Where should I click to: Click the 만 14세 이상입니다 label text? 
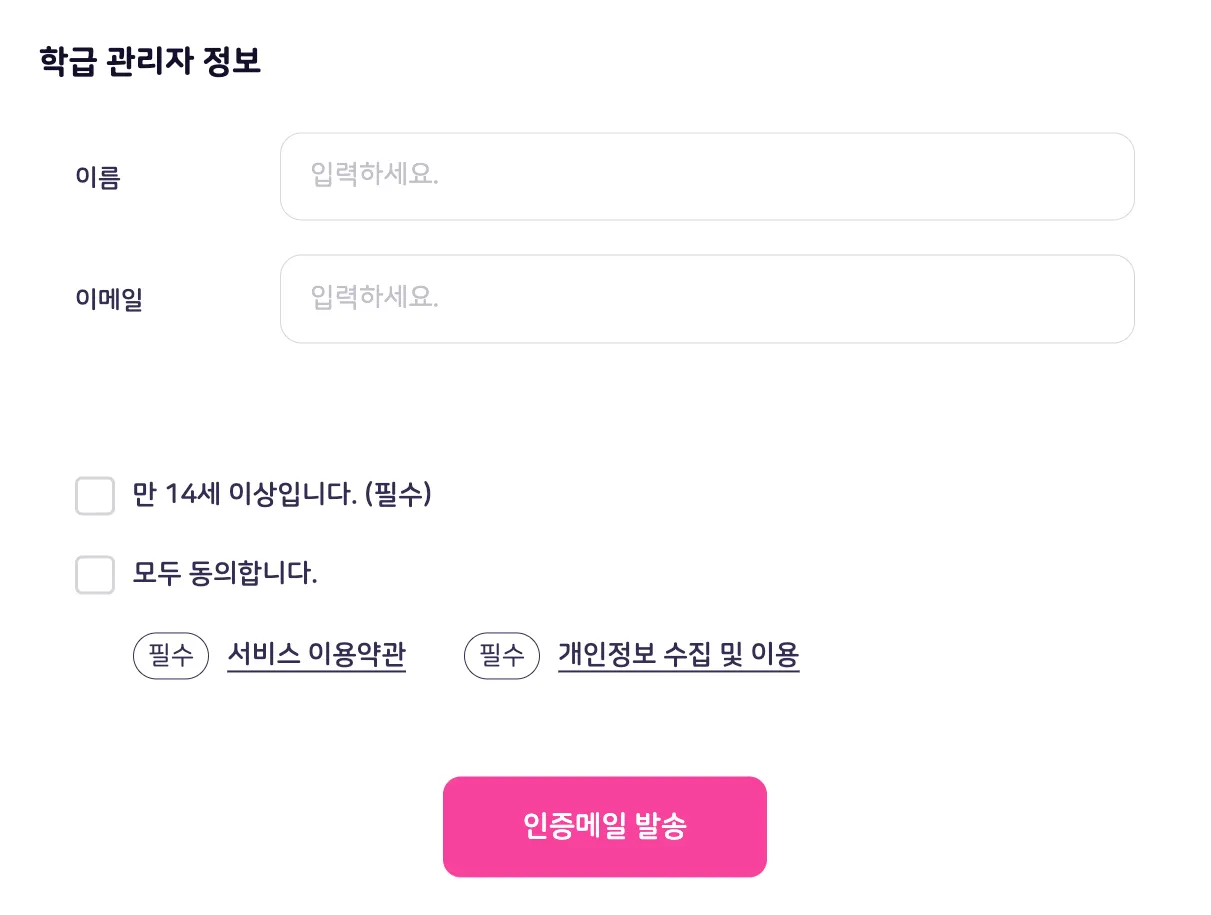point(245,494)
